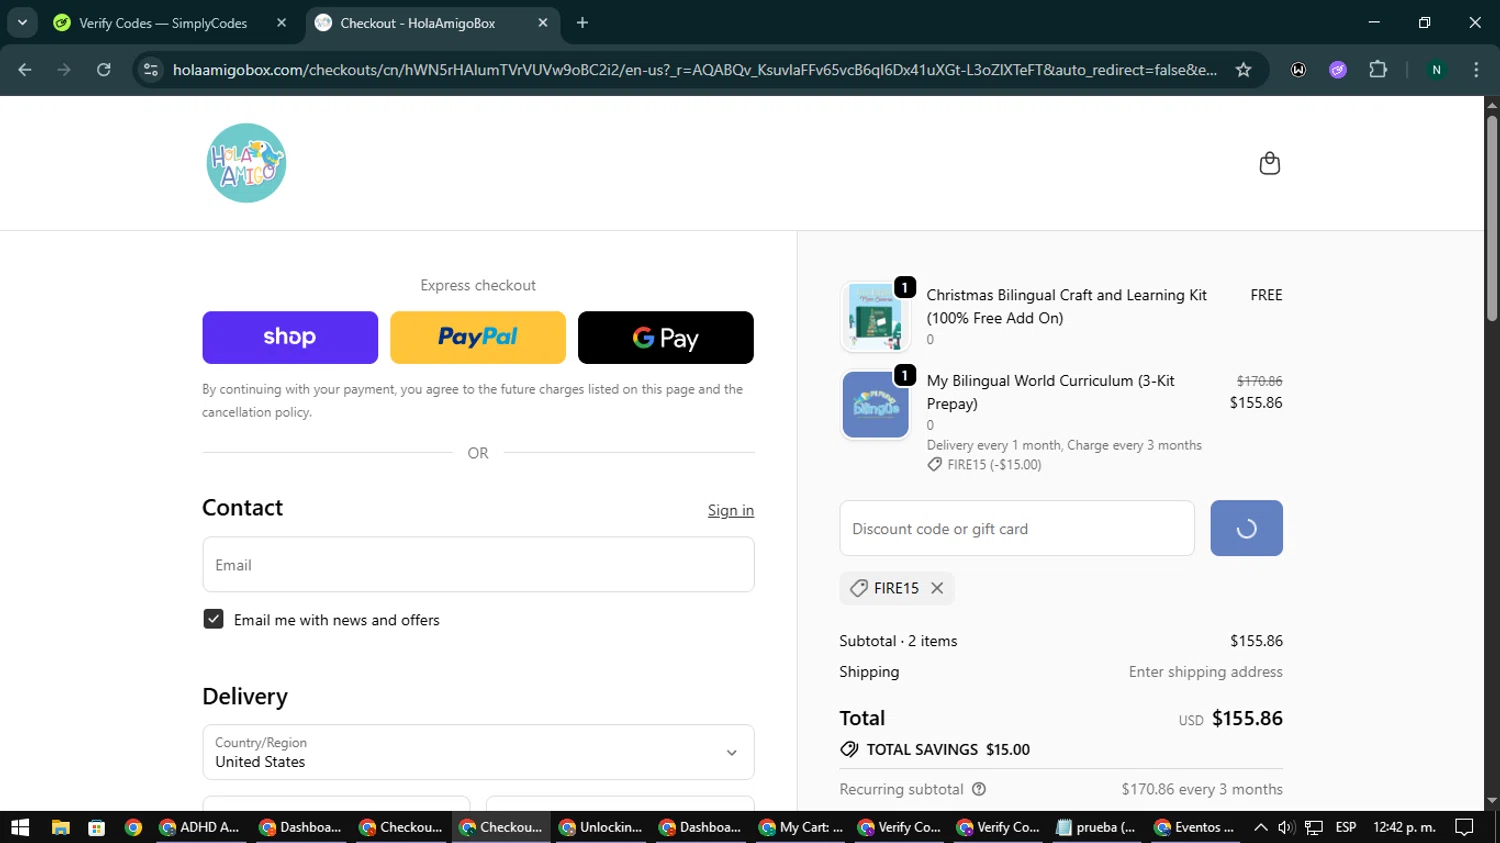Switch to Verify Codes — SimplyCodes tab

click(x=163, y=23)
